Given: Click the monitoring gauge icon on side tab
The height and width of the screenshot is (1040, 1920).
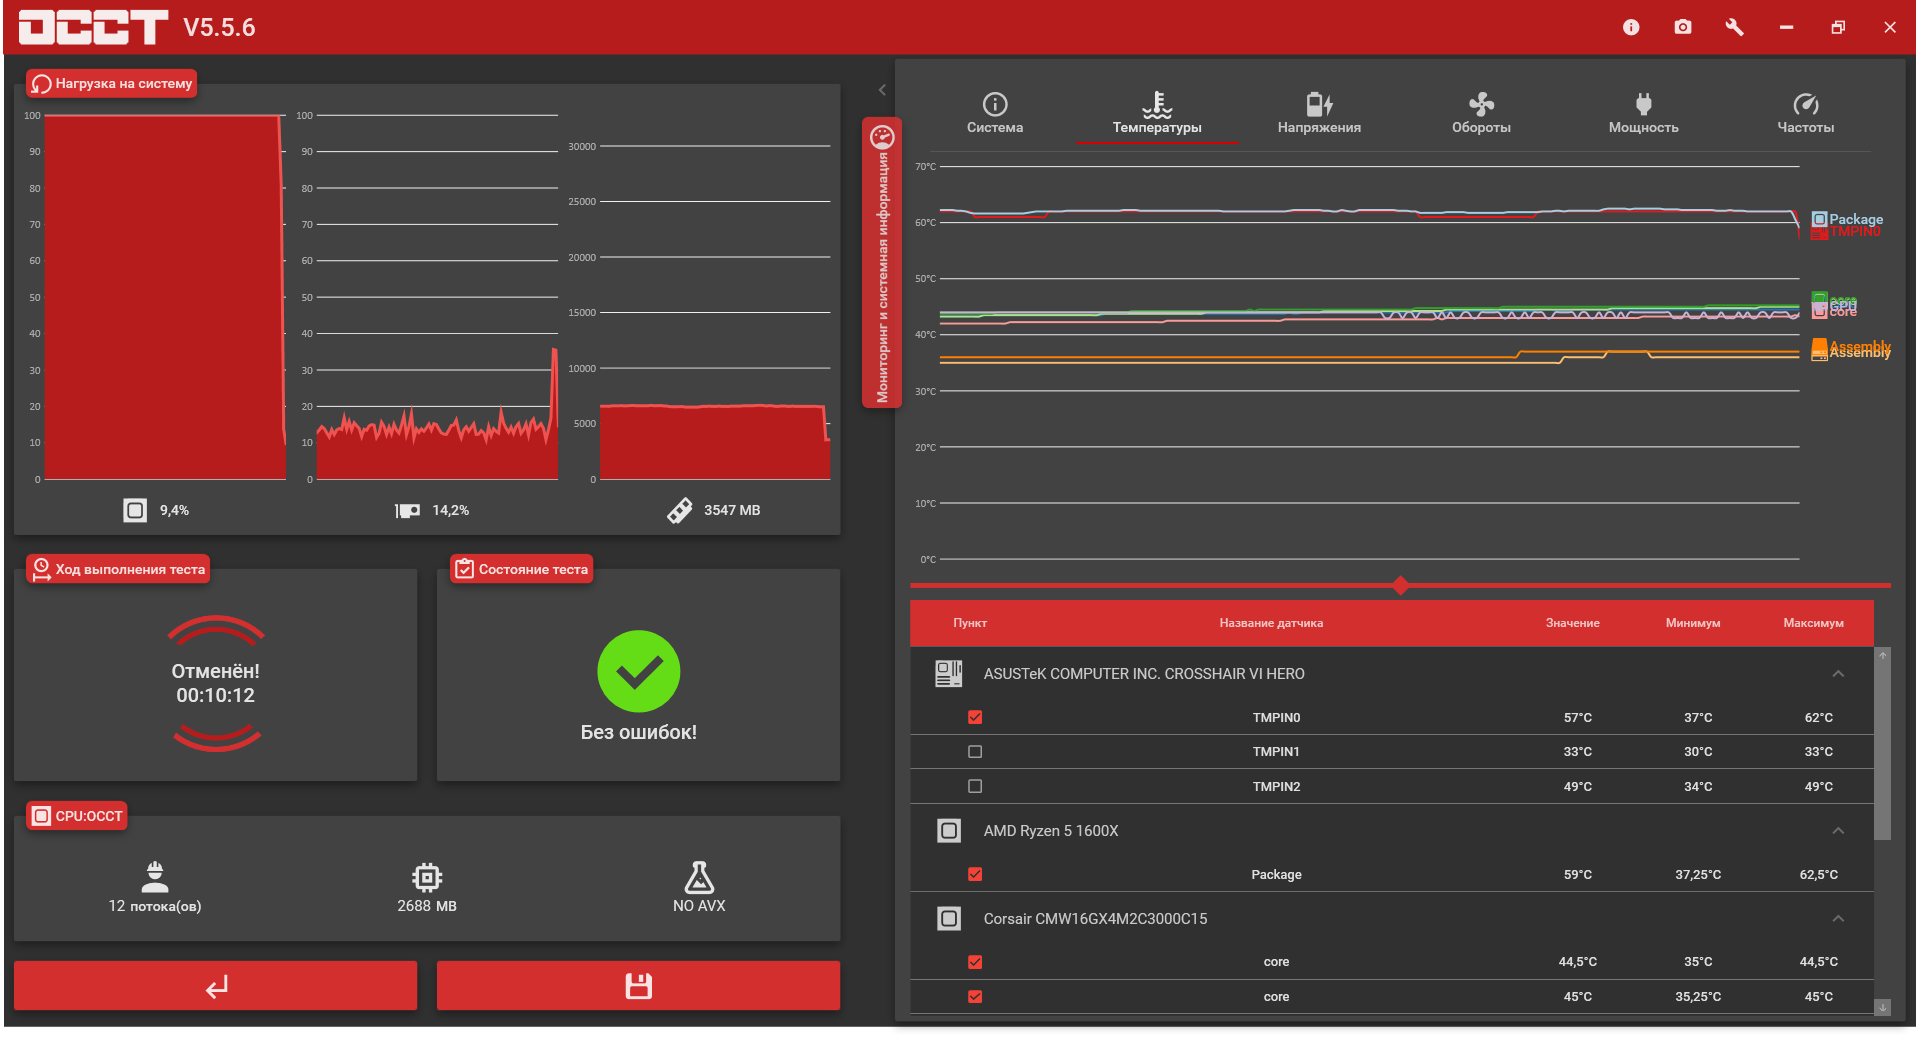Looking at the screenshot, I should coord(882,136).
